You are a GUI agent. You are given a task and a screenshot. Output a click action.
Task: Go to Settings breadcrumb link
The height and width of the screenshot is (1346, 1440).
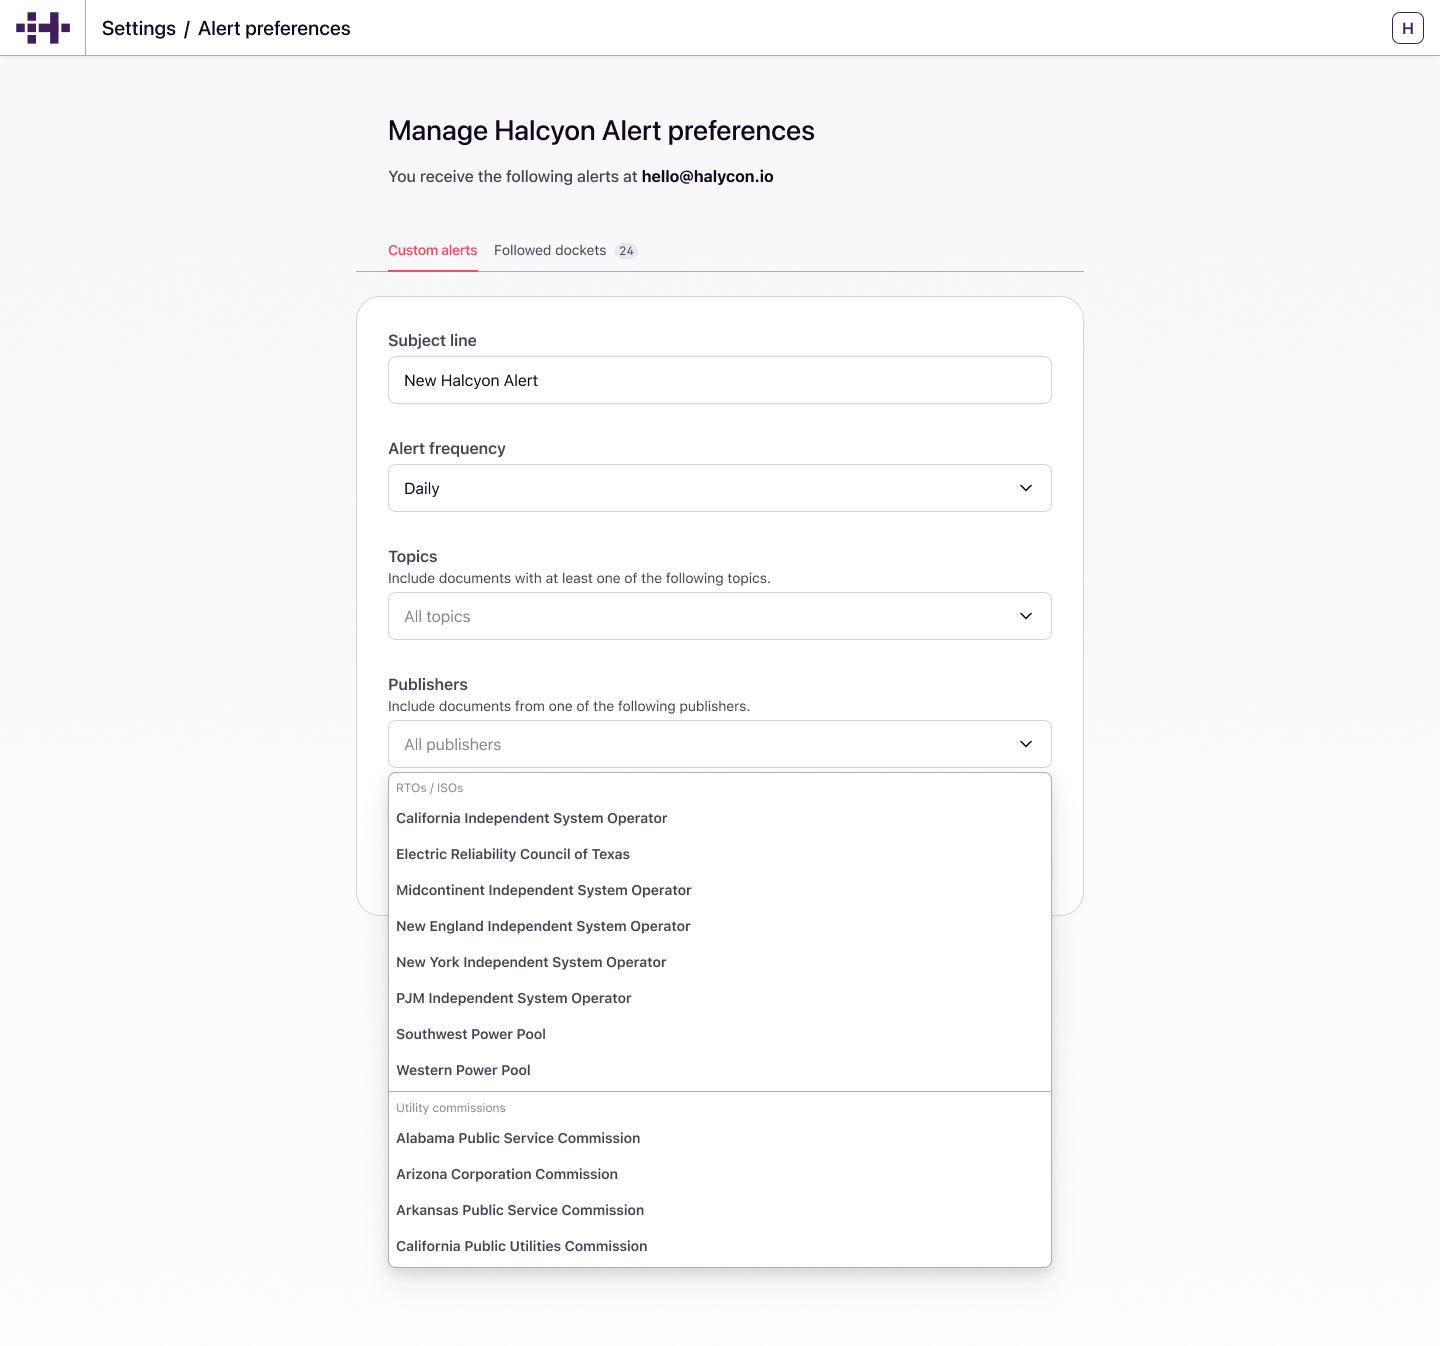[139, 28]
